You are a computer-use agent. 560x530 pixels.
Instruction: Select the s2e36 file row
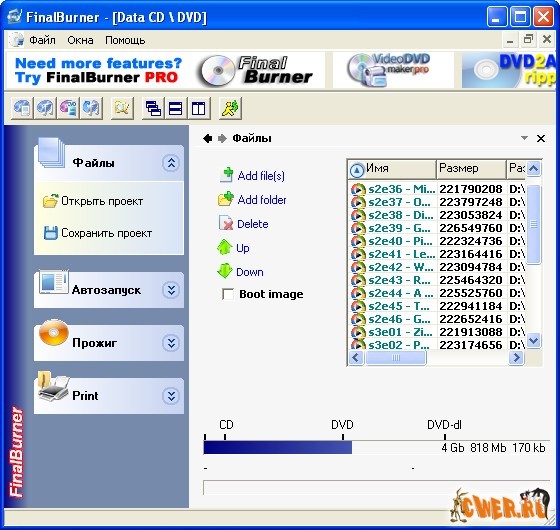click(x=438, y=189)
